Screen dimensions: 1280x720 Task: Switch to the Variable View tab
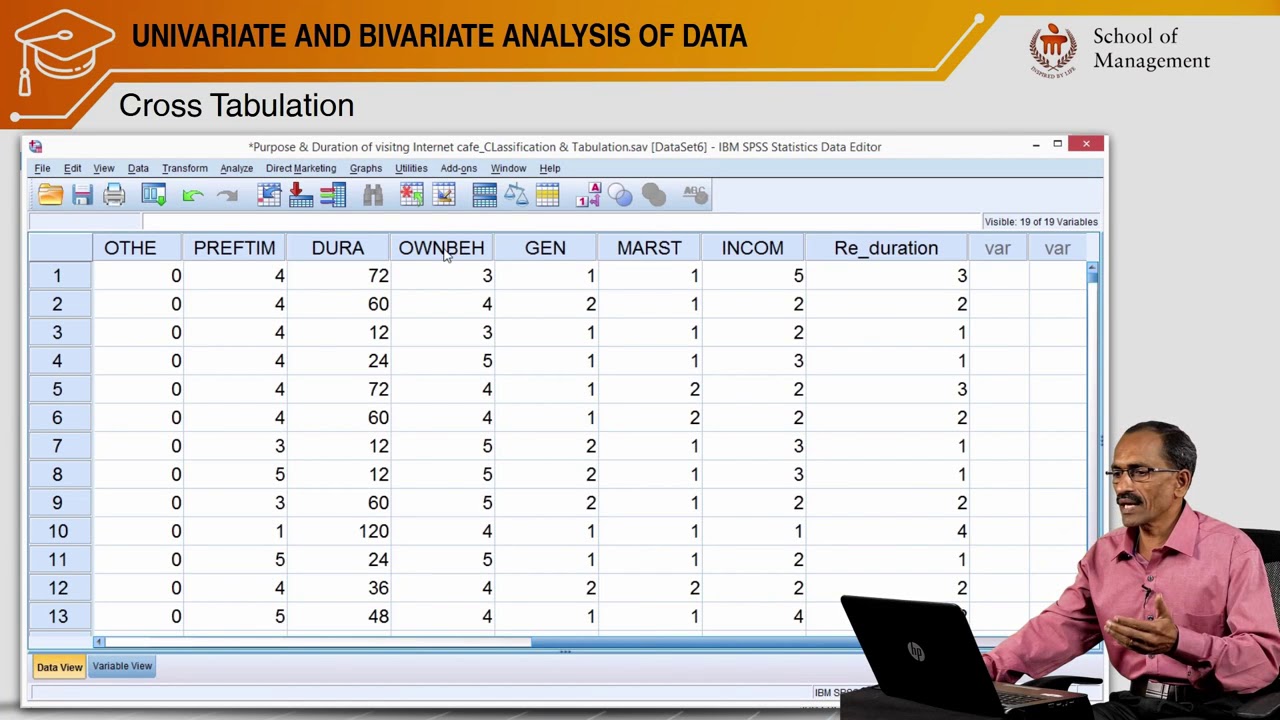tap(122, 666)
